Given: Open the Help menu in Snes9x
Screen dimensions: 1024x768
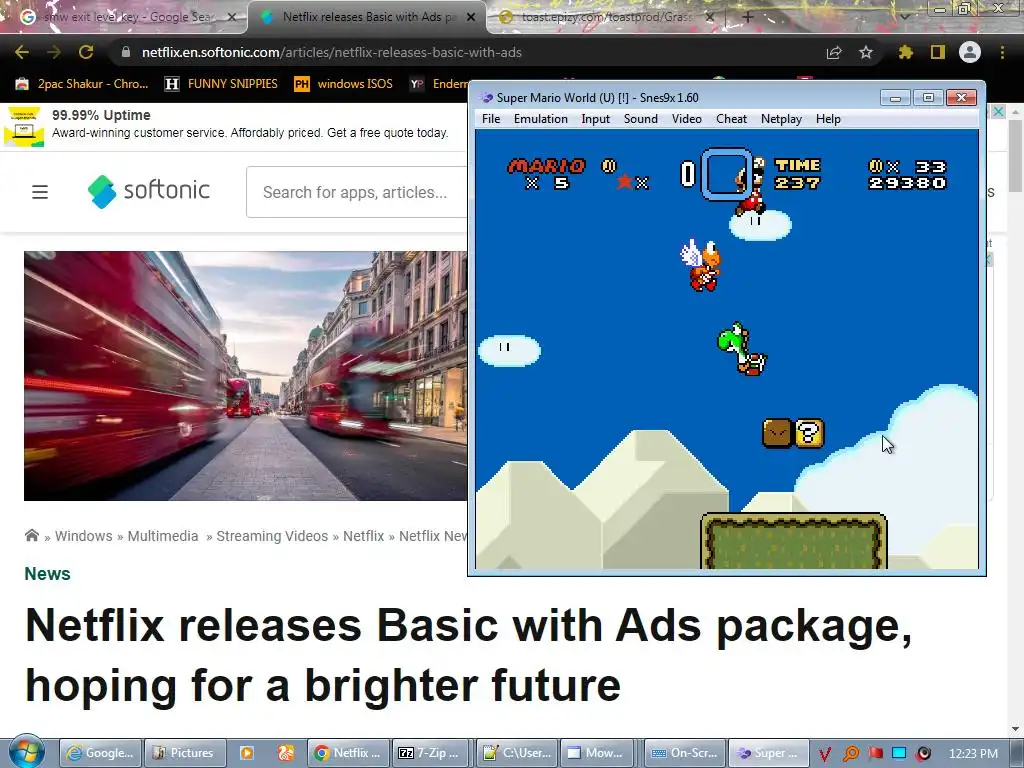Looking at the screenshot, I should pyautogui.click(x=828, y=119).
